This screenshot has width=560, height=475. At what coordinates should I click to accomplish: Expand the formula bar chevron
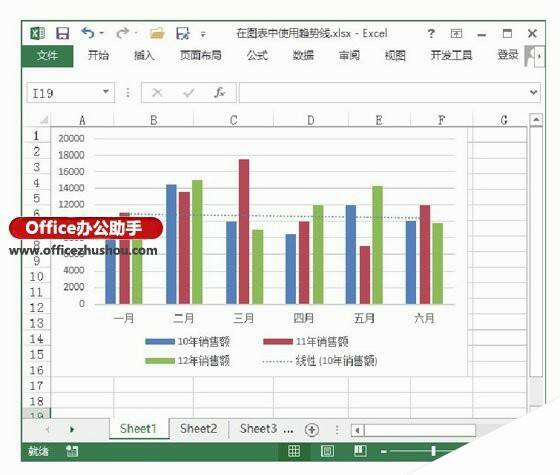pyautogui.click(x=534, y=92)
